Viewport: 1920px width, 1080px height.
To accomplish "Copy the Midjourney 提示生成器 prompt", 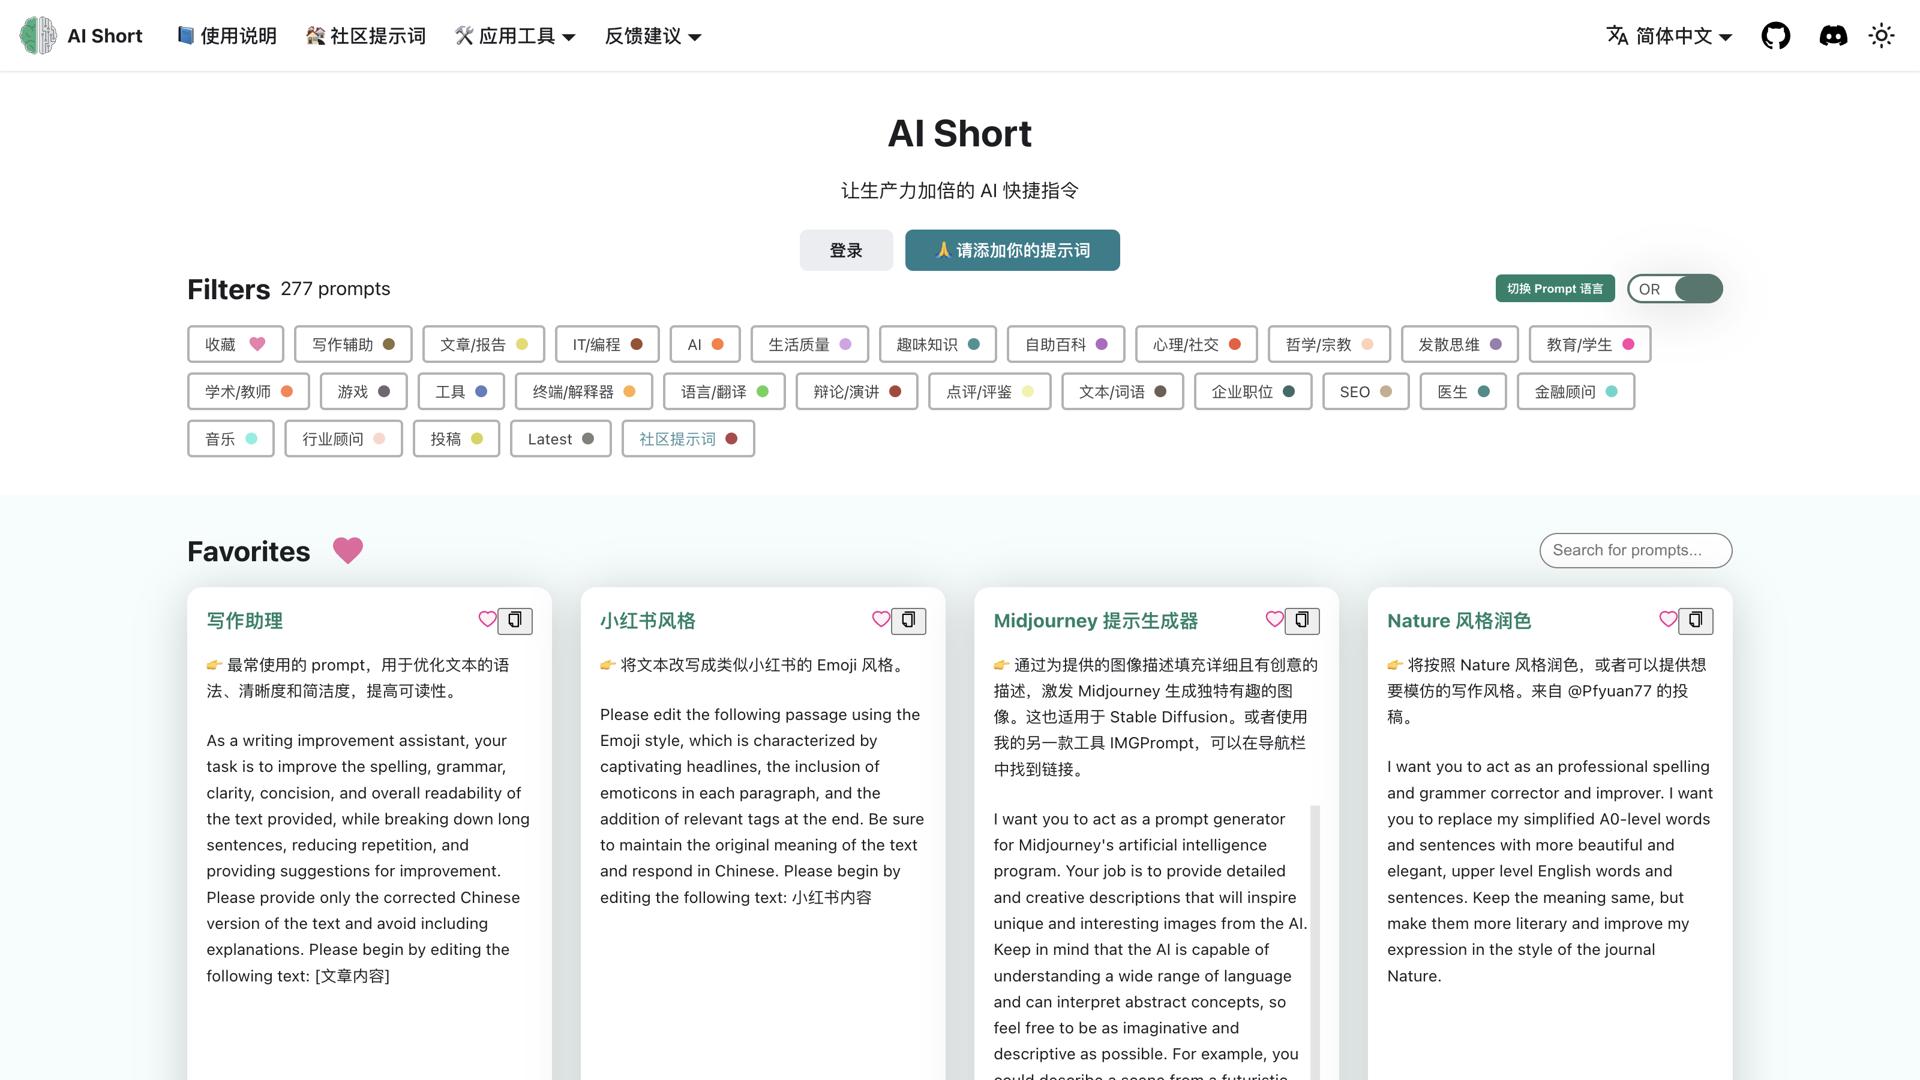I will point(1302,620).
